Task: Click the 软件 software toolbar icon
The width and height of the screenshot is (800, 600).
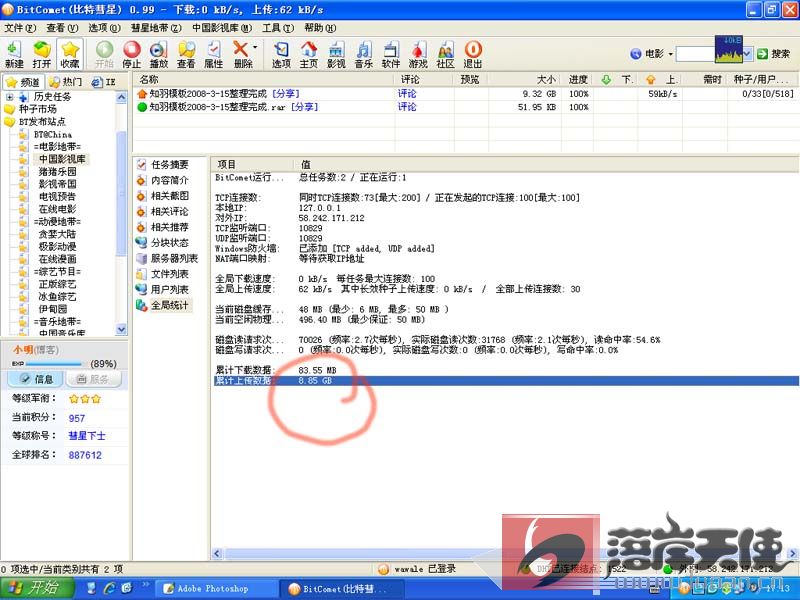Action: tap(391, 54)
